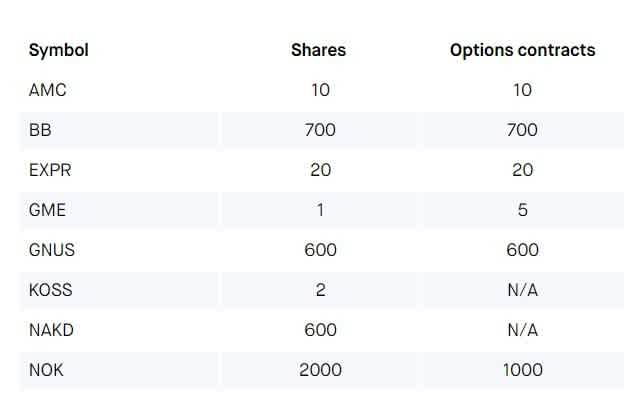Screen dimensions: 636x419
Task: Select the AMC symbol cell
Action: click(x=46, y=90)
